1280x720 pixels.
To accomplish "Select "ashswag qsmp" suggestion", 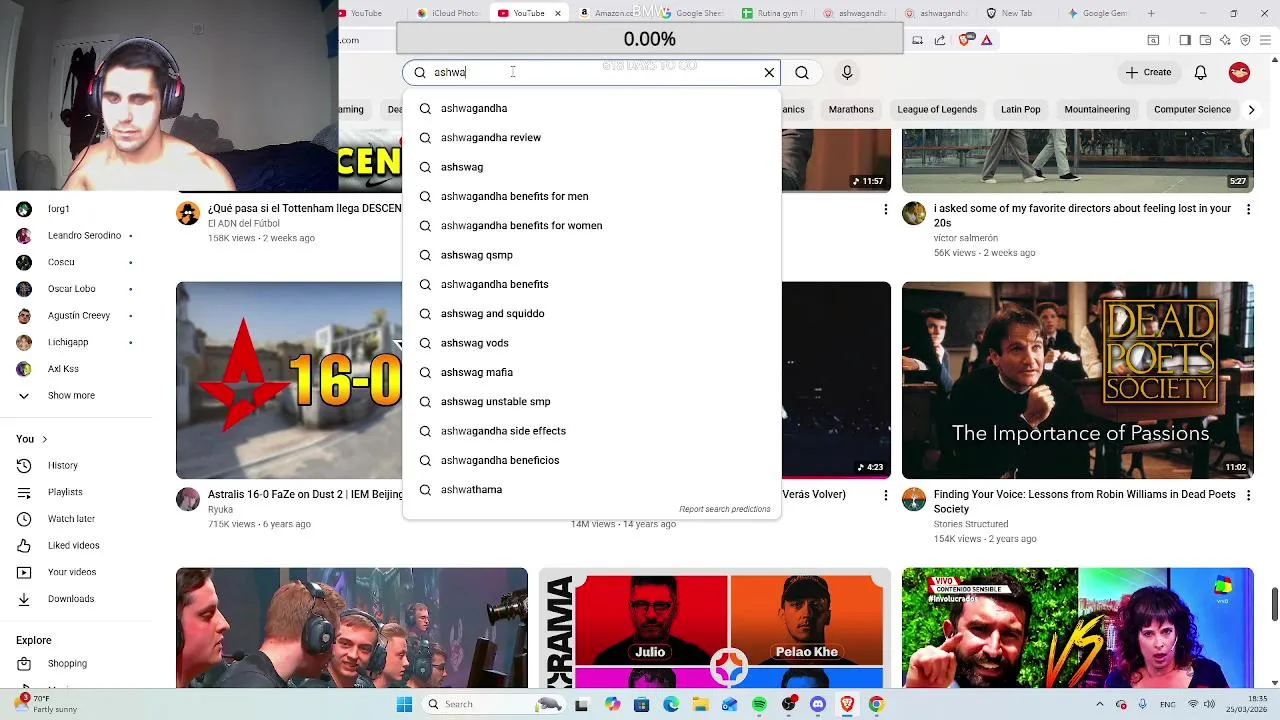I will click(591, 255).
